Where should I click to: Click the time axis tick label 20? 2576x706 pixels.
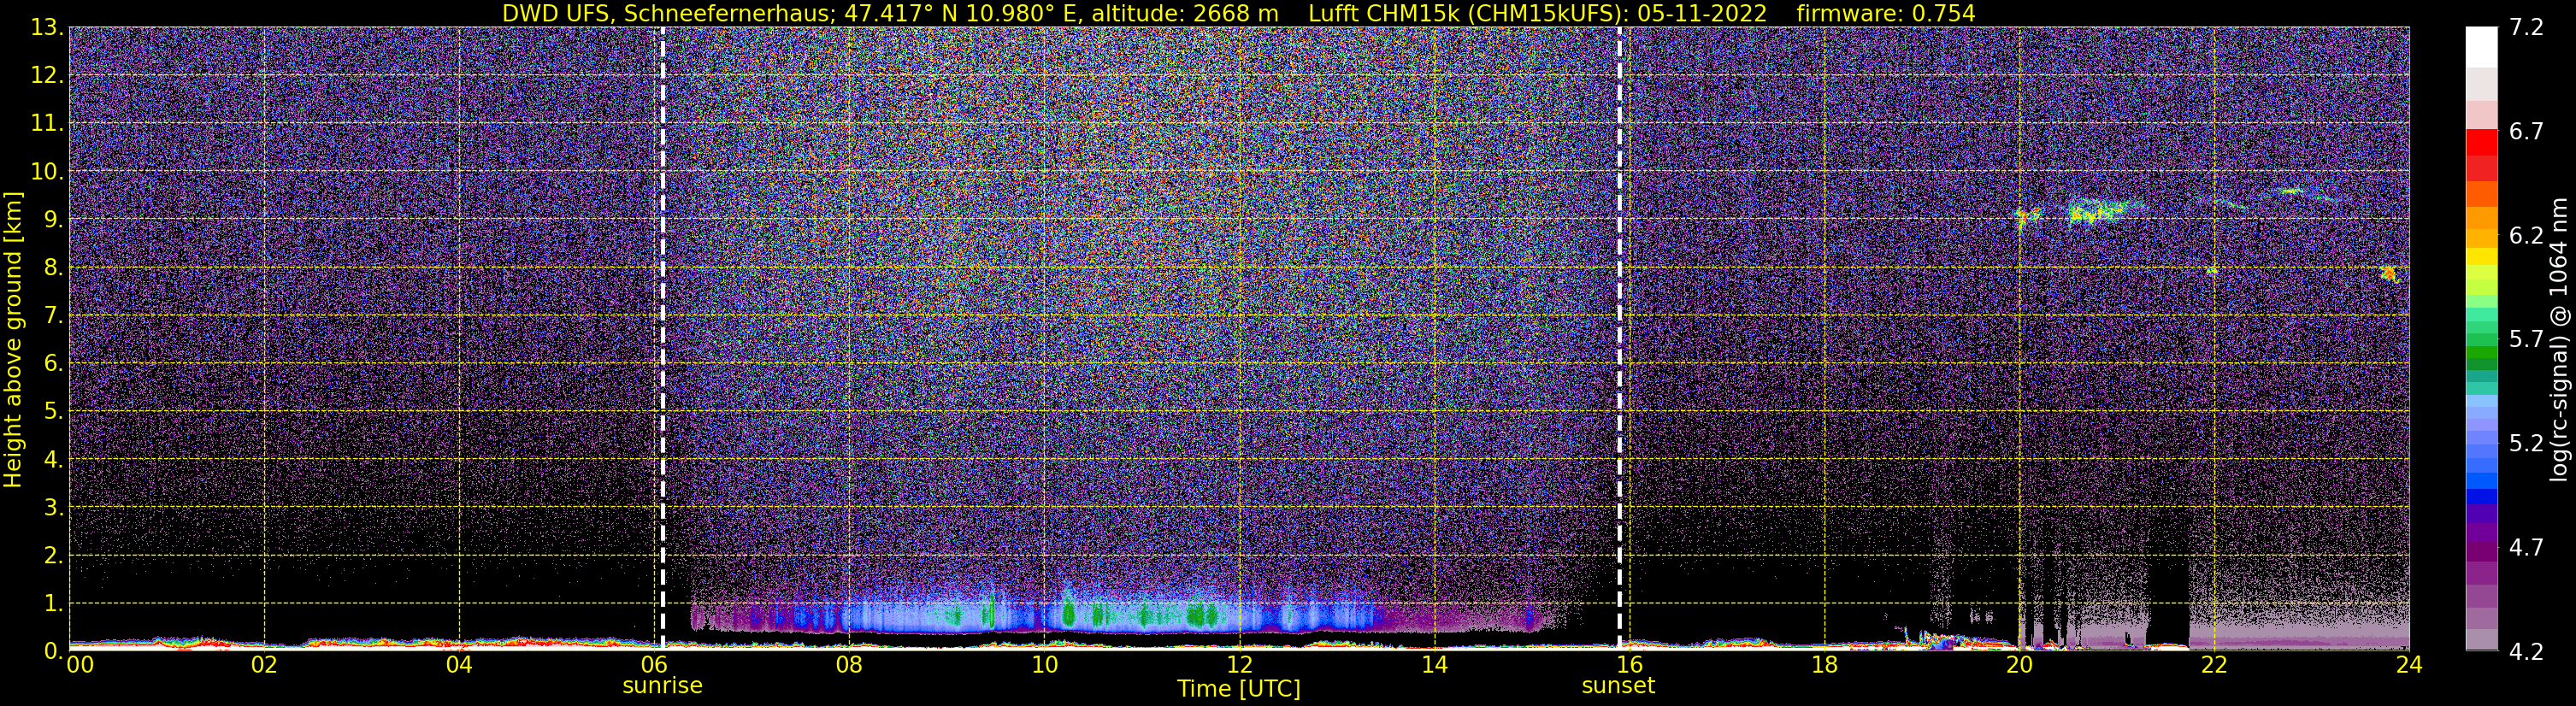point(2019,665)
